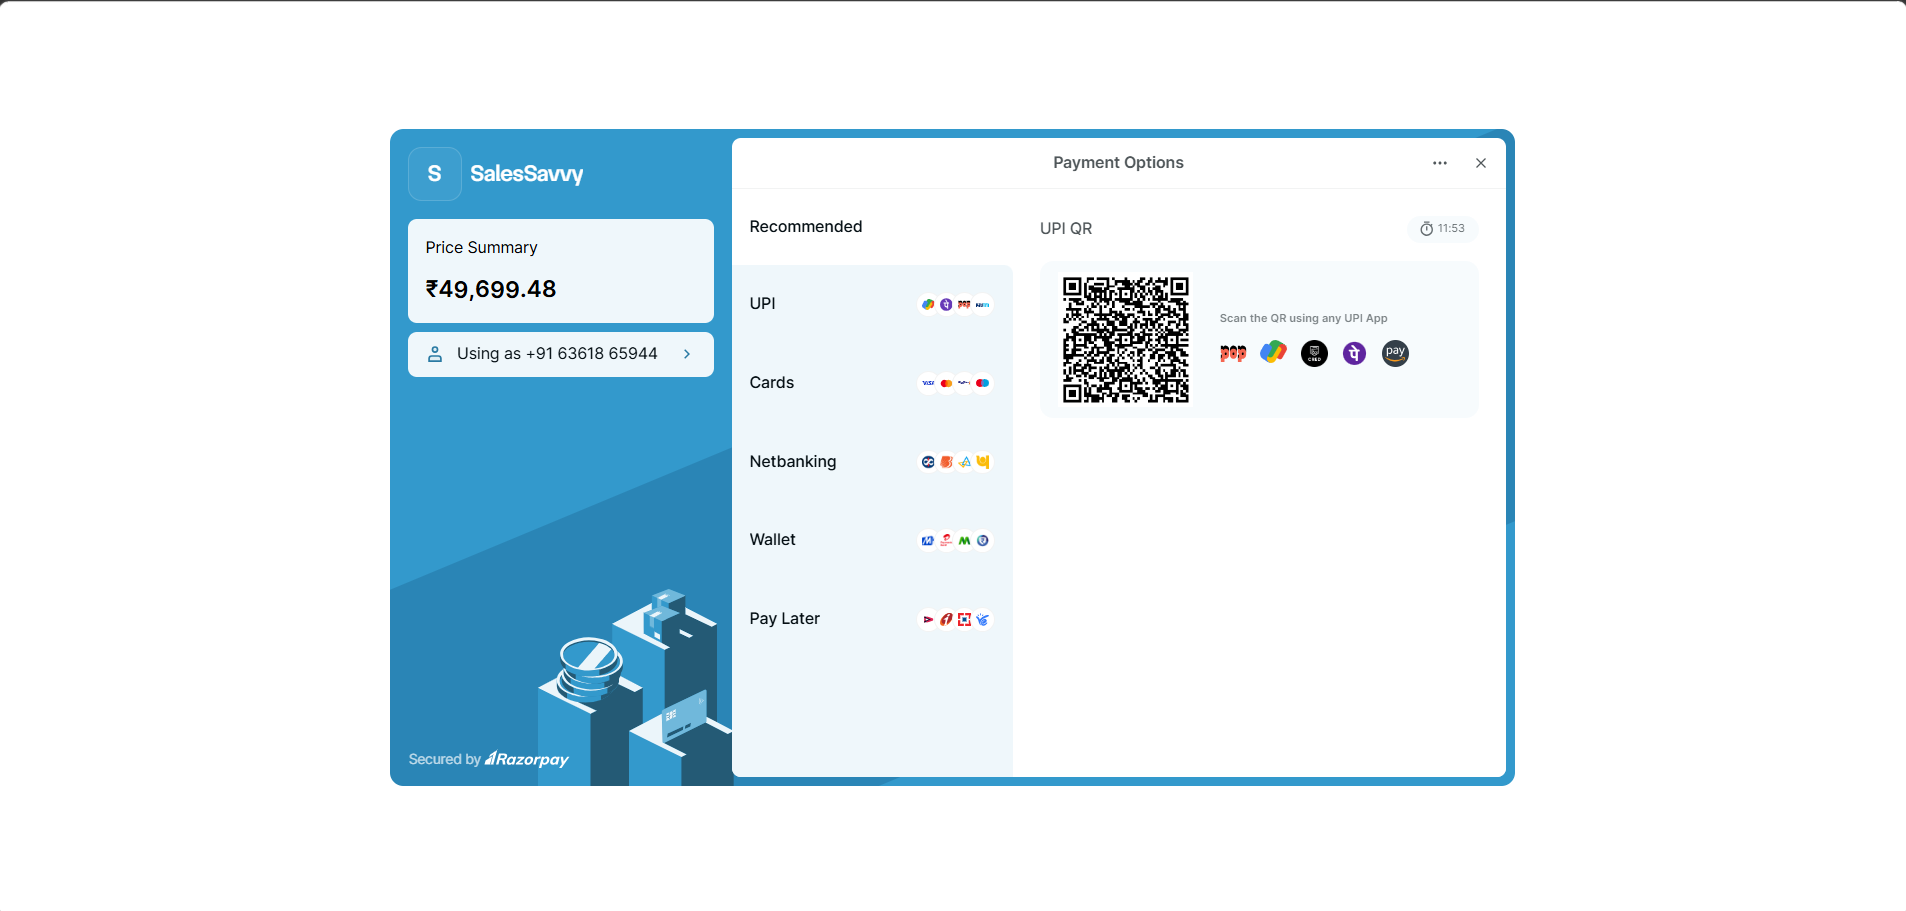Viewport: 1906px width, 911px height.
Task: Open more options via the three-dot menu
Action: pos(1440,162)
